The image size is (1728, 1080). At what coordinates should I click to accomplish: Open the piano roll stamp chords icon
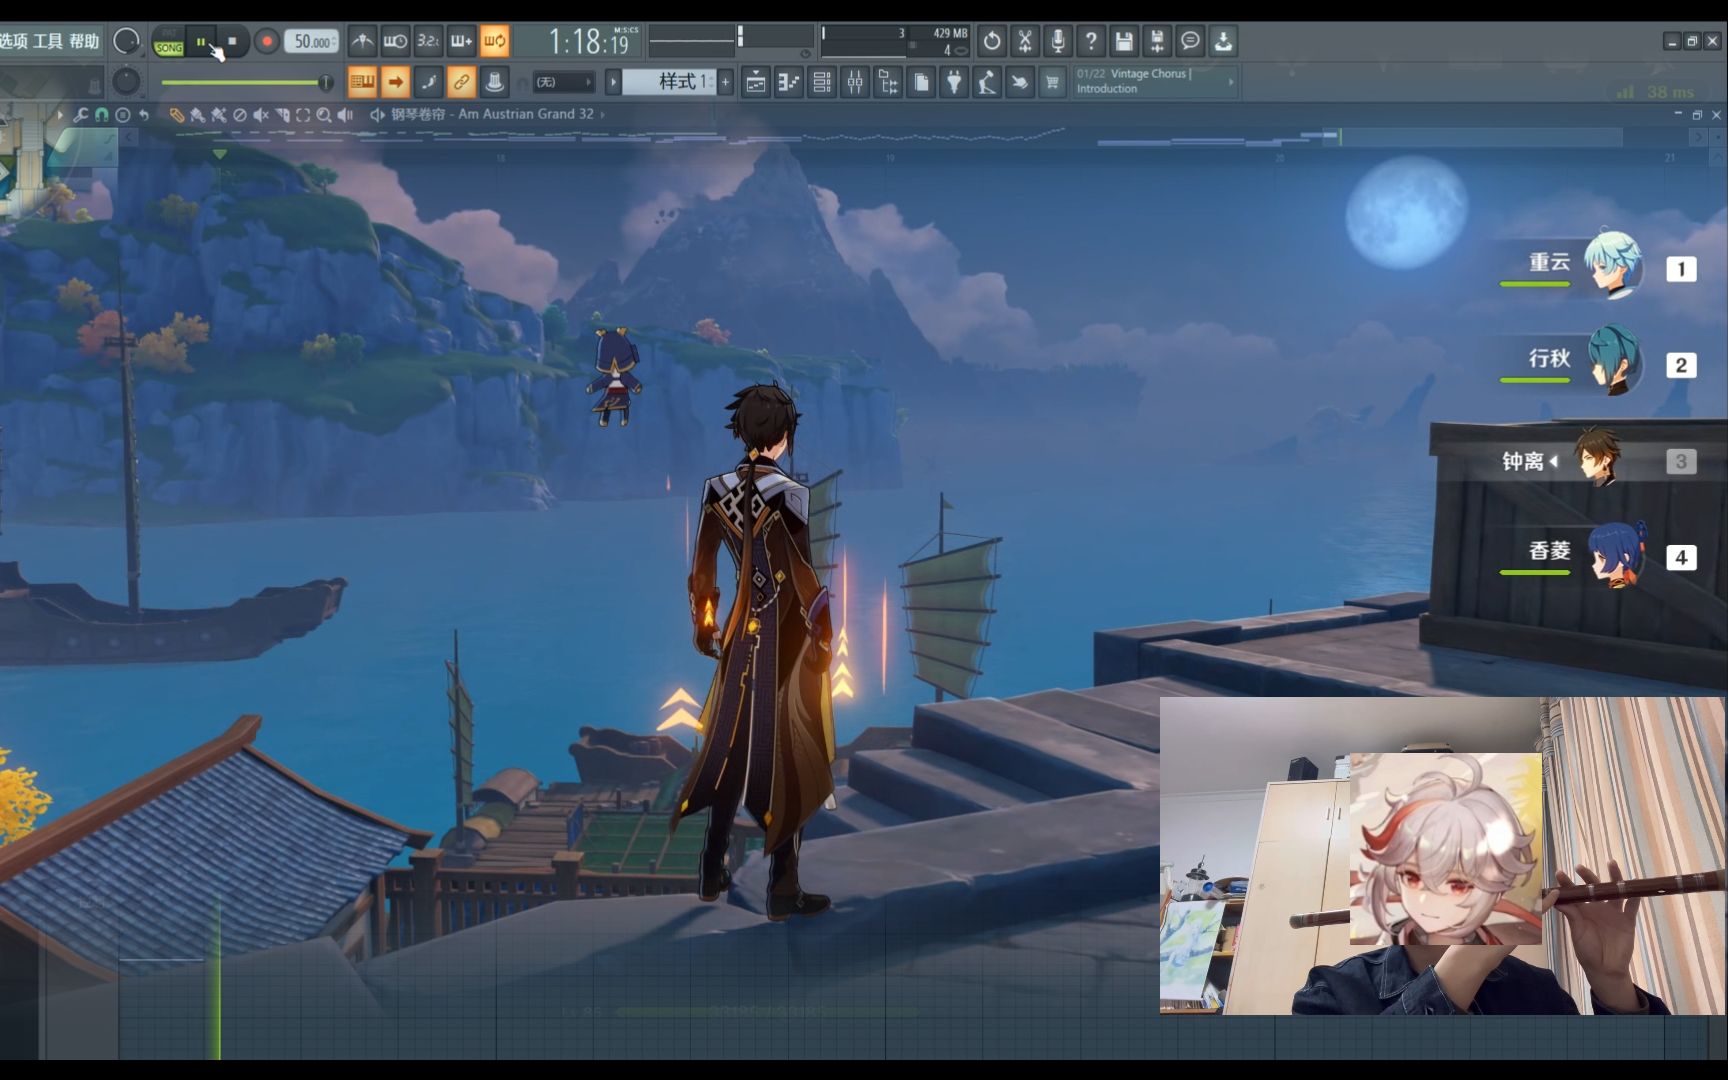tap(123, 115)
